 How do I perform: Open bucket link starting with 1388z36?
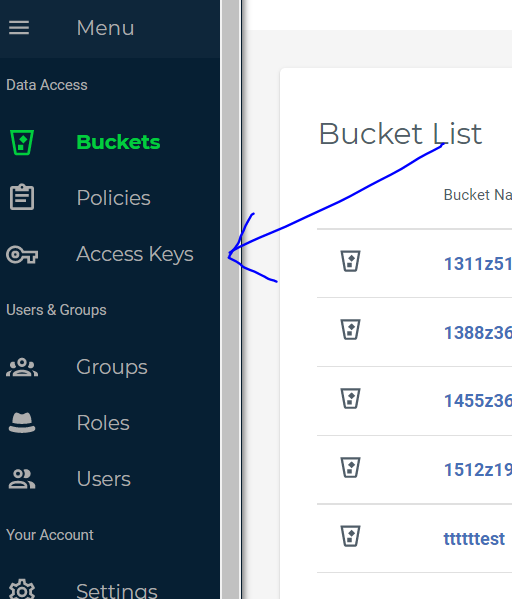pos(478,332)
